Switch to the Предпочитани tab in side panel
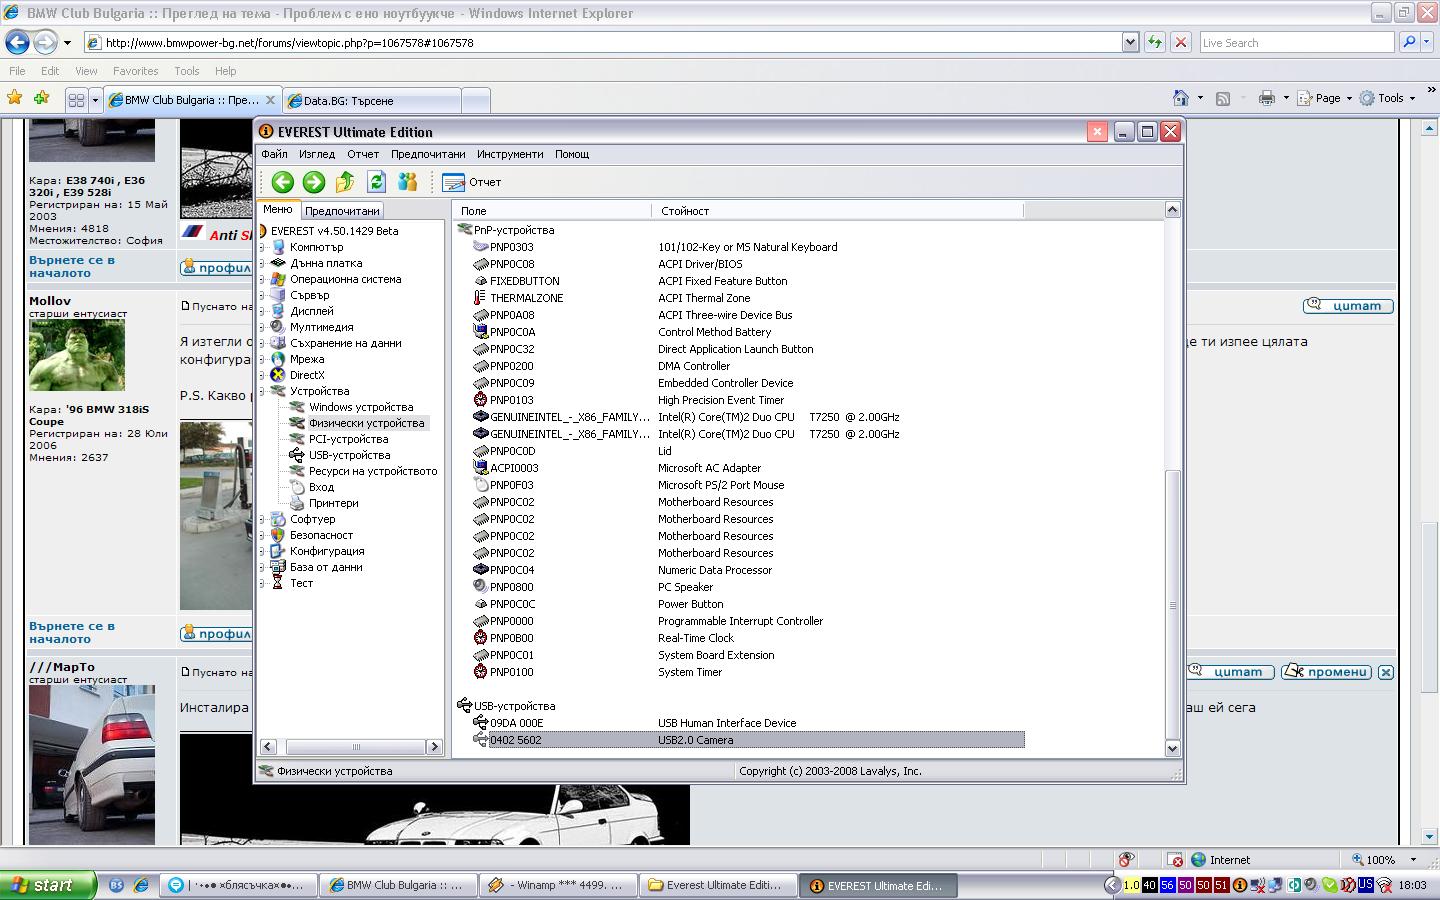This screenshot has width=1440, height=900. click(x=342, y=211)
